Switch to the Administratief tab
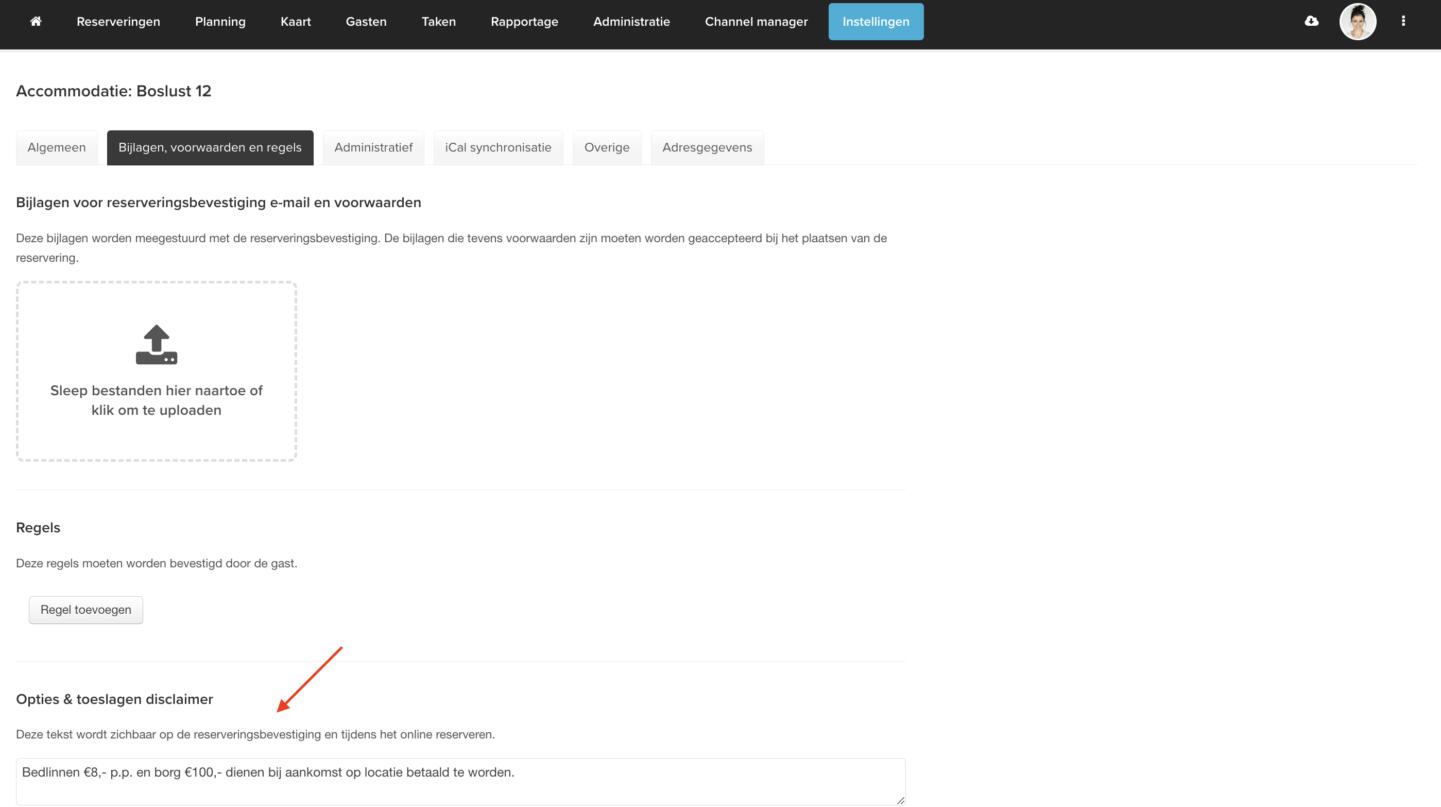 pos(373,147)
